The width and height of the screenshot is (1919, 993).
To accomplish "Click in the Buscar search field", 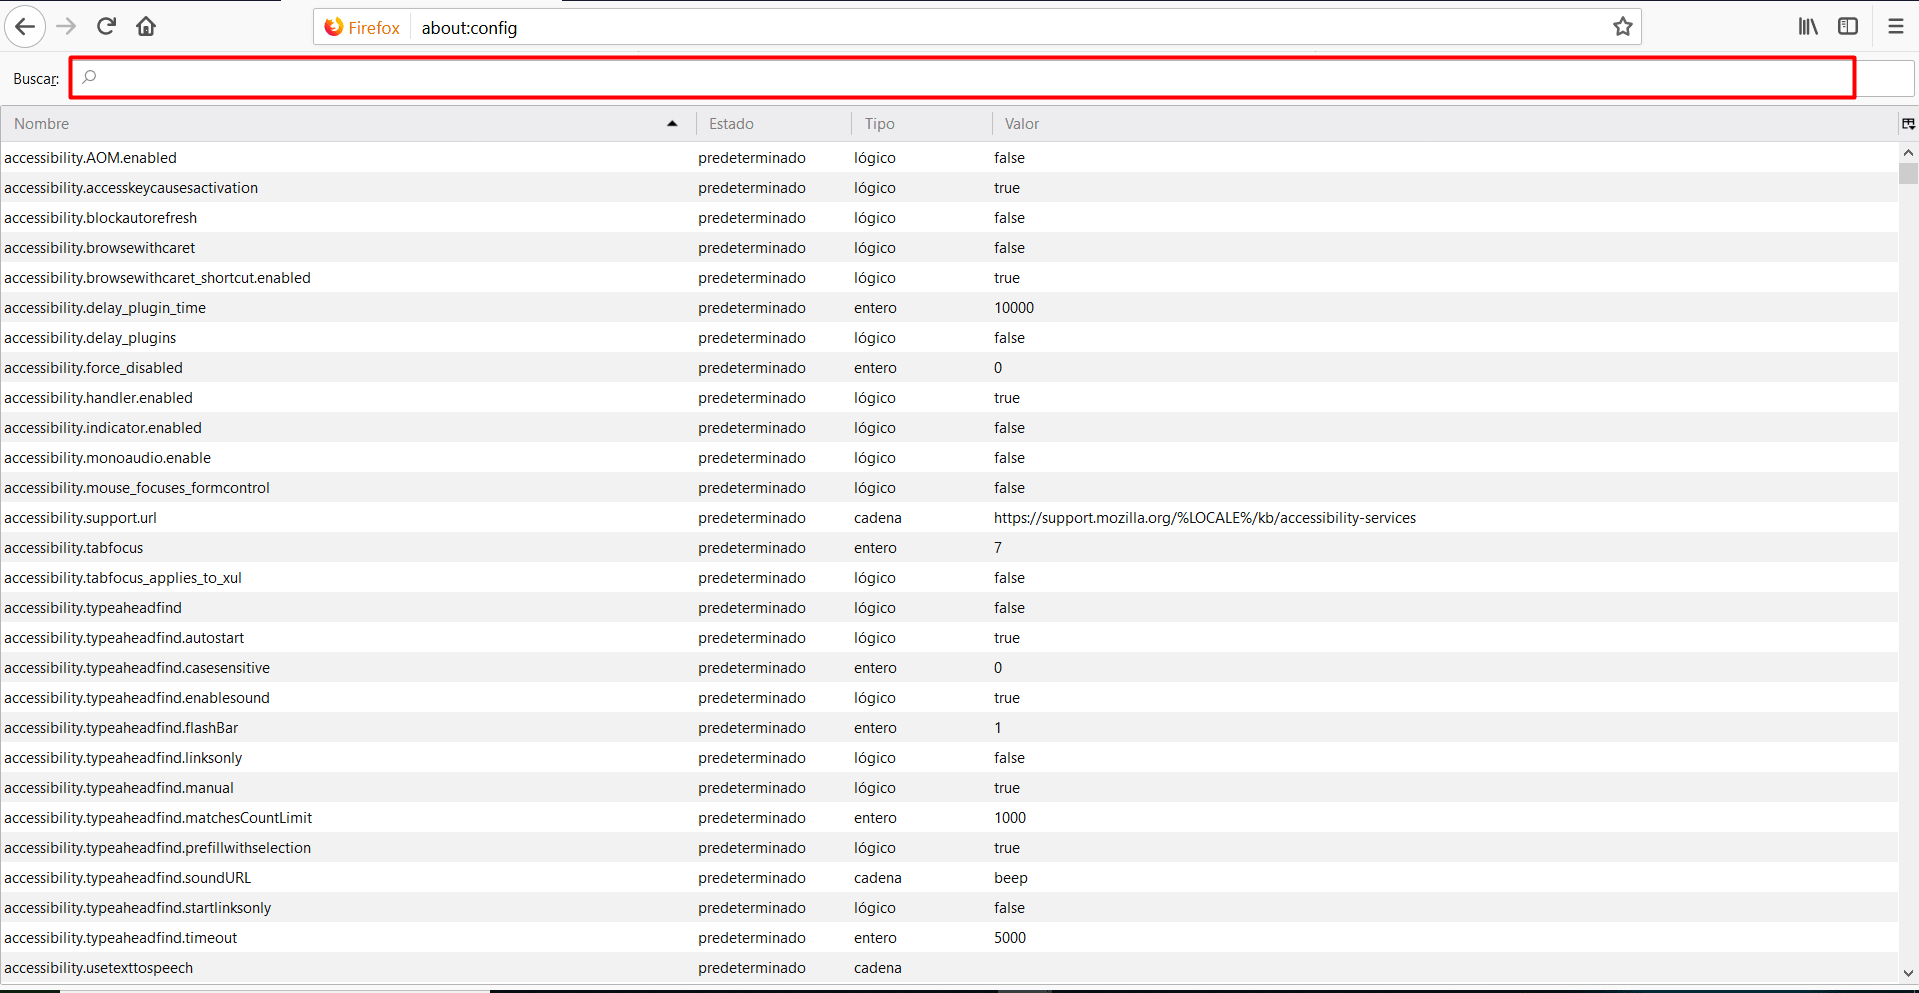I will 960,78.
